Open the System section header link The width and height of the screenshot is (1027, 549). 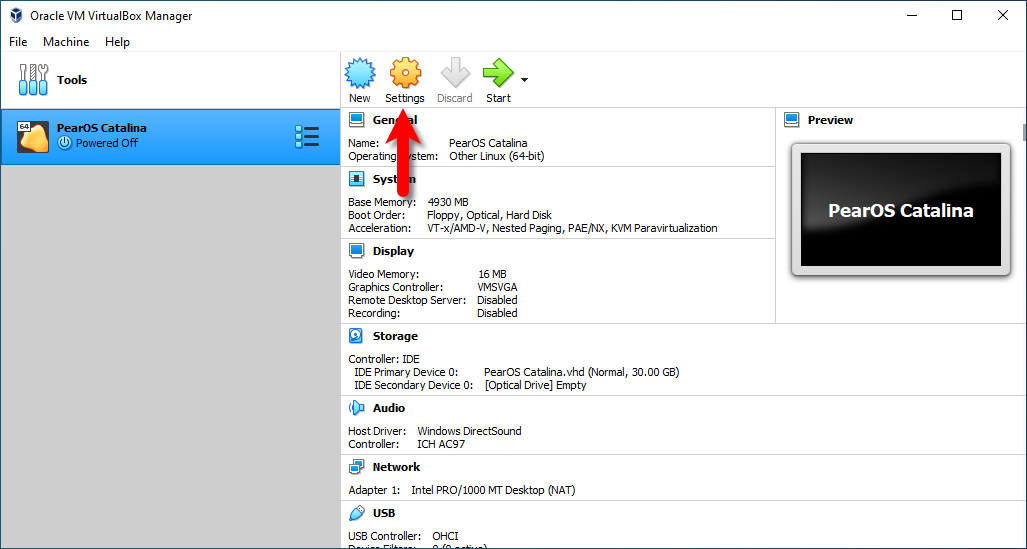tap(394, 179)
